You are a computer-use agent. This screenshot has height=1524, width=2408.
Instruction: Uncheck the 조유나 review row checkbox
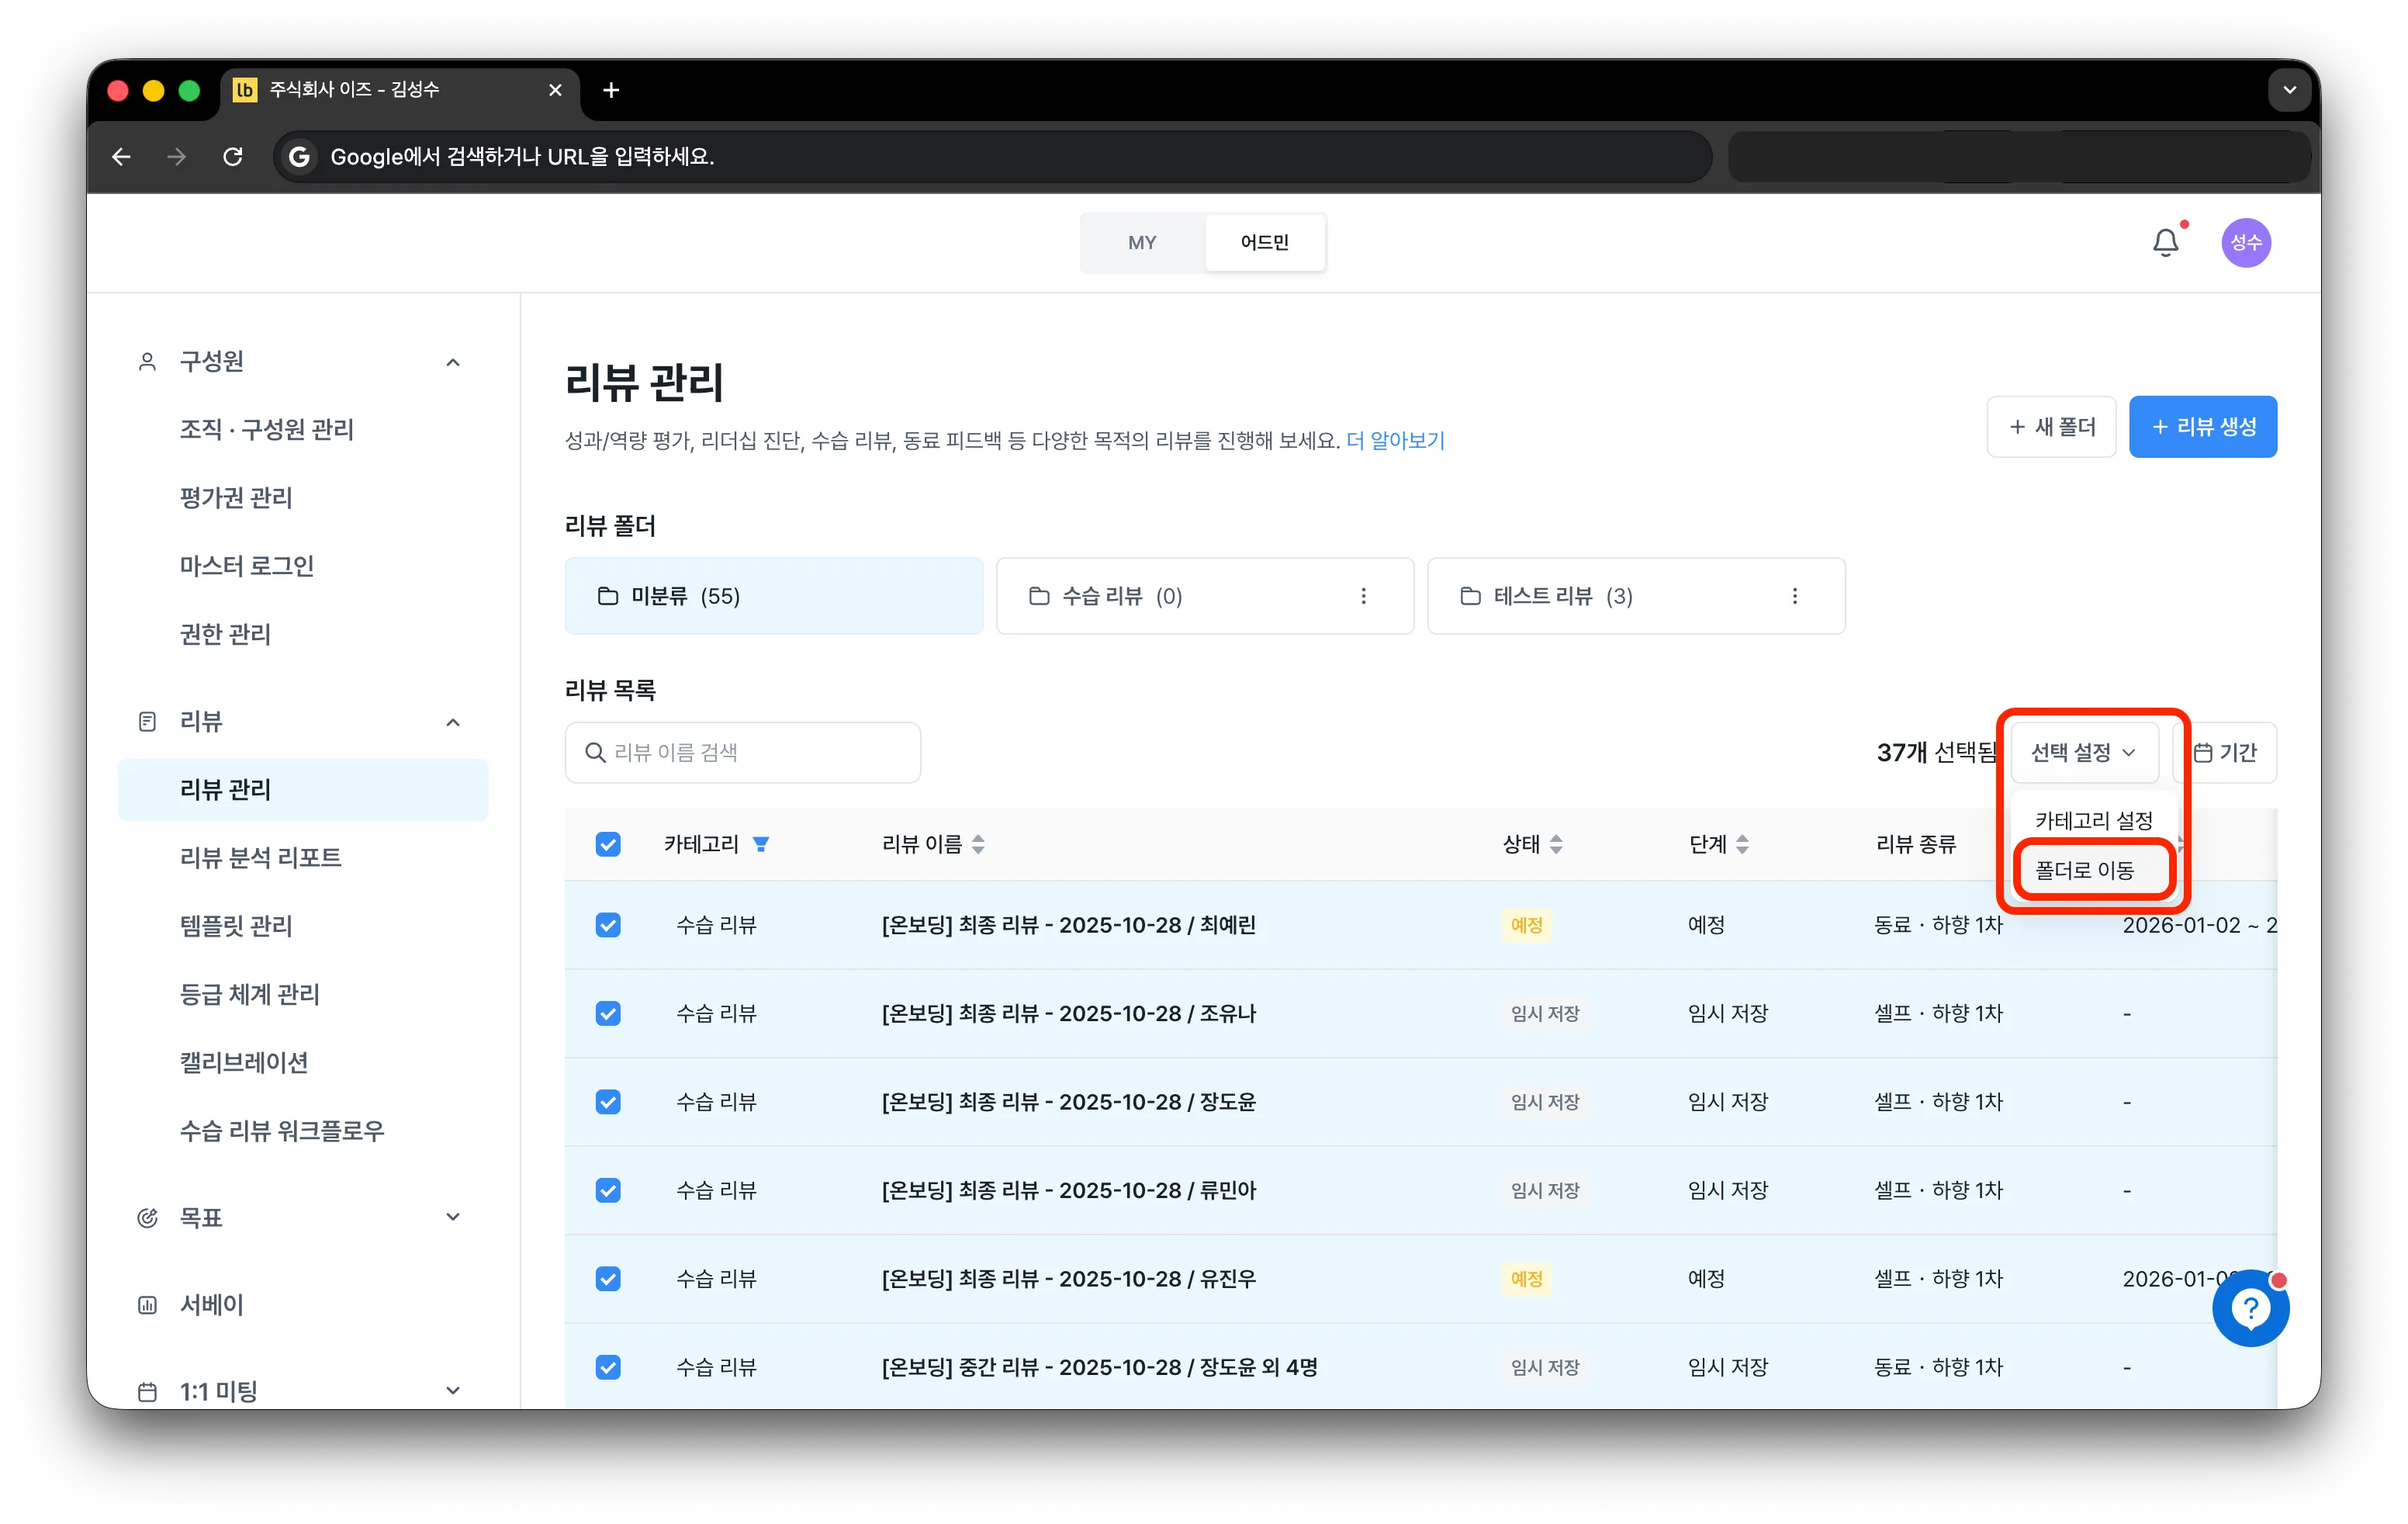point(608,1013)
